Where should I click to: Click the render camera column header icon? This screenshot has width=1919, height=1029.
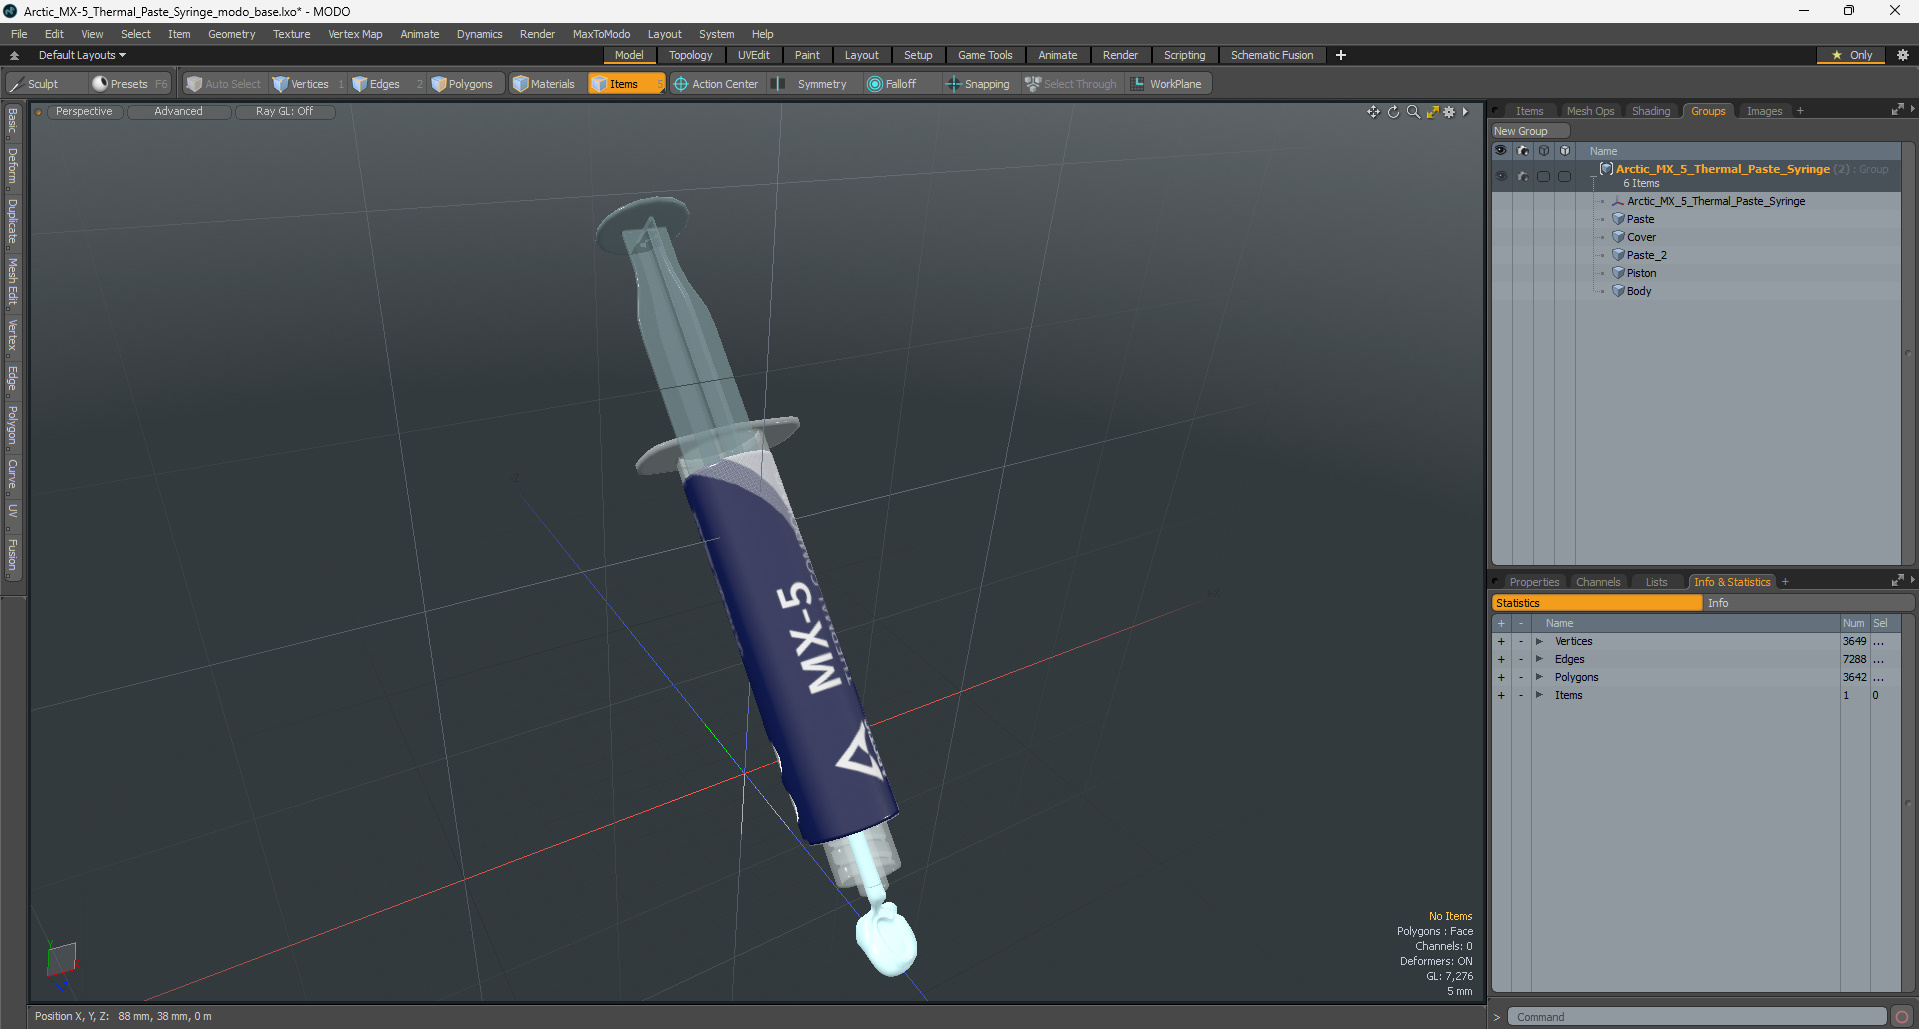(1522, 151)
